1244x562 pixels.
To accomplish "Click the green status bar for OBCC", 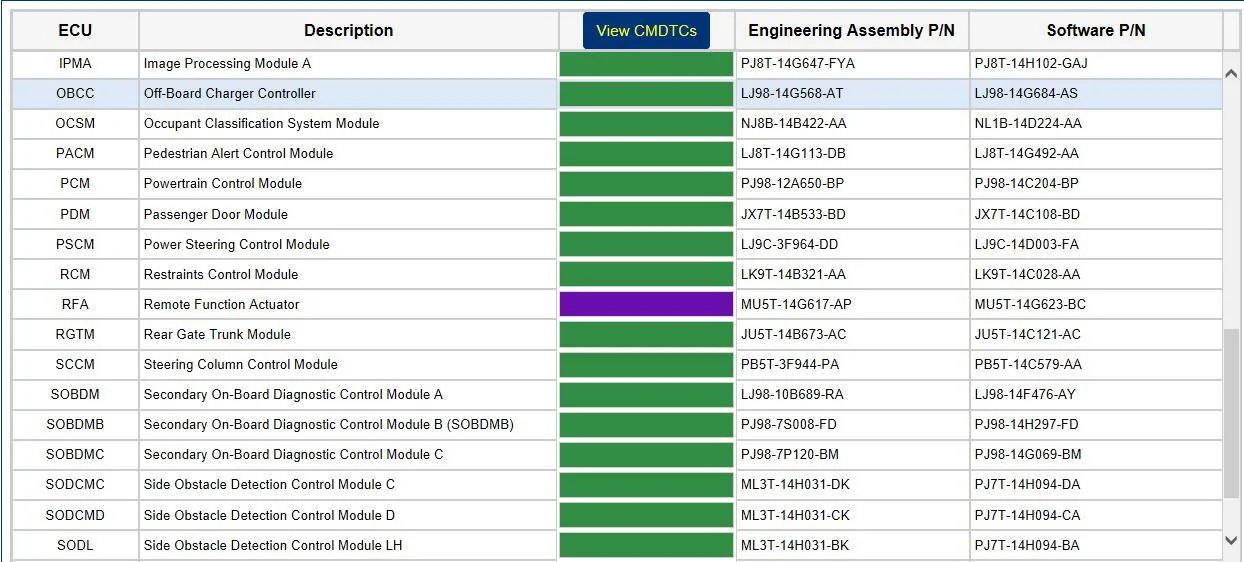I will (x=646, y=94).
